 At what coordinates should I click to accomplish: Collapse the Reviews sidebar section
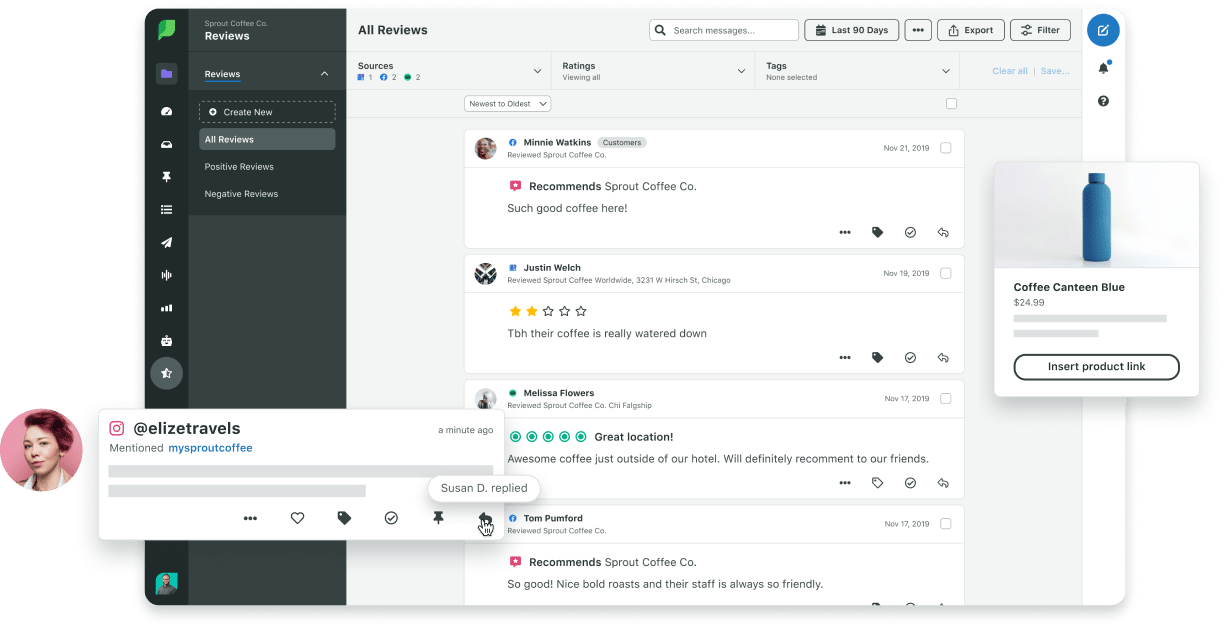pyautogui.click(x=324, y=74)
